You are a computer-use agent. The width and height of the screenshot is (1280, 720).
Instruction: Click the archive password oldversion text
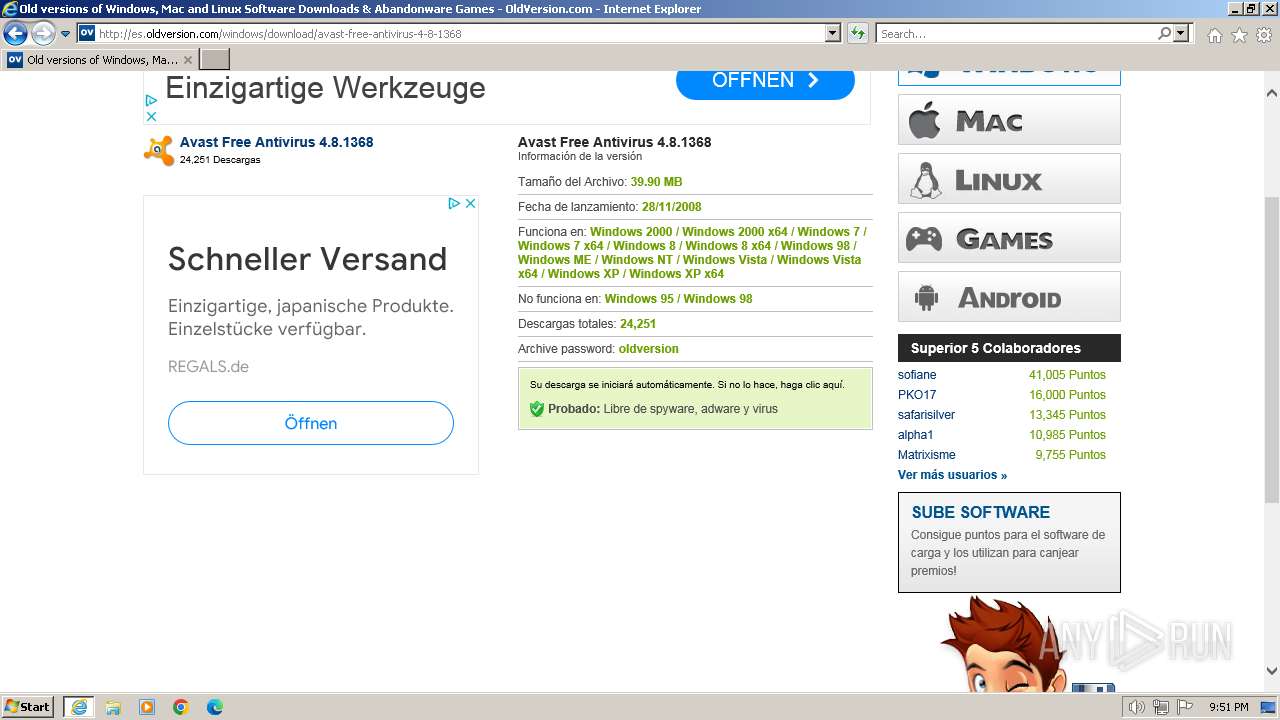pos(648,349)
